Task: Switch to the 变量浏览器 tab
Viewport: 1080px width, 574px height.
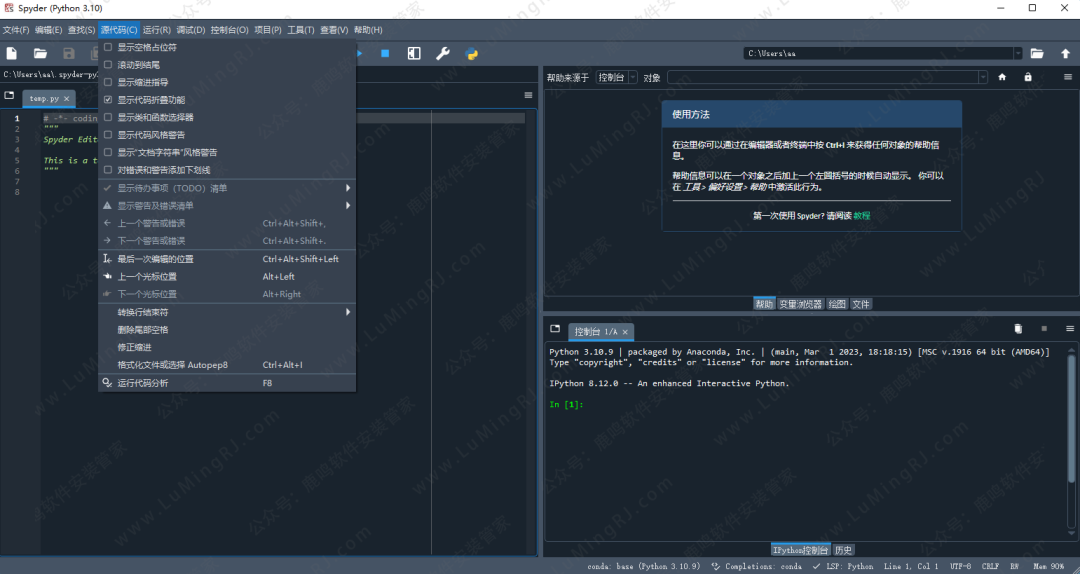Action: tap(800, 304)
